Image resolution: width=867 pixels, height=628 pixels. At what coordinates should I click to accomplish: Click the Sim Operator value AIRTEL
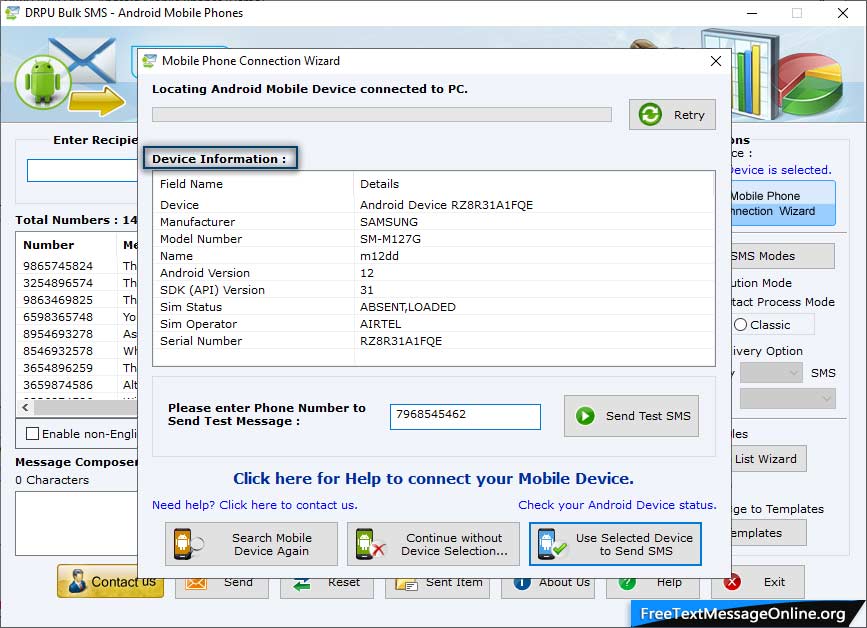click(x=380, y=324)
